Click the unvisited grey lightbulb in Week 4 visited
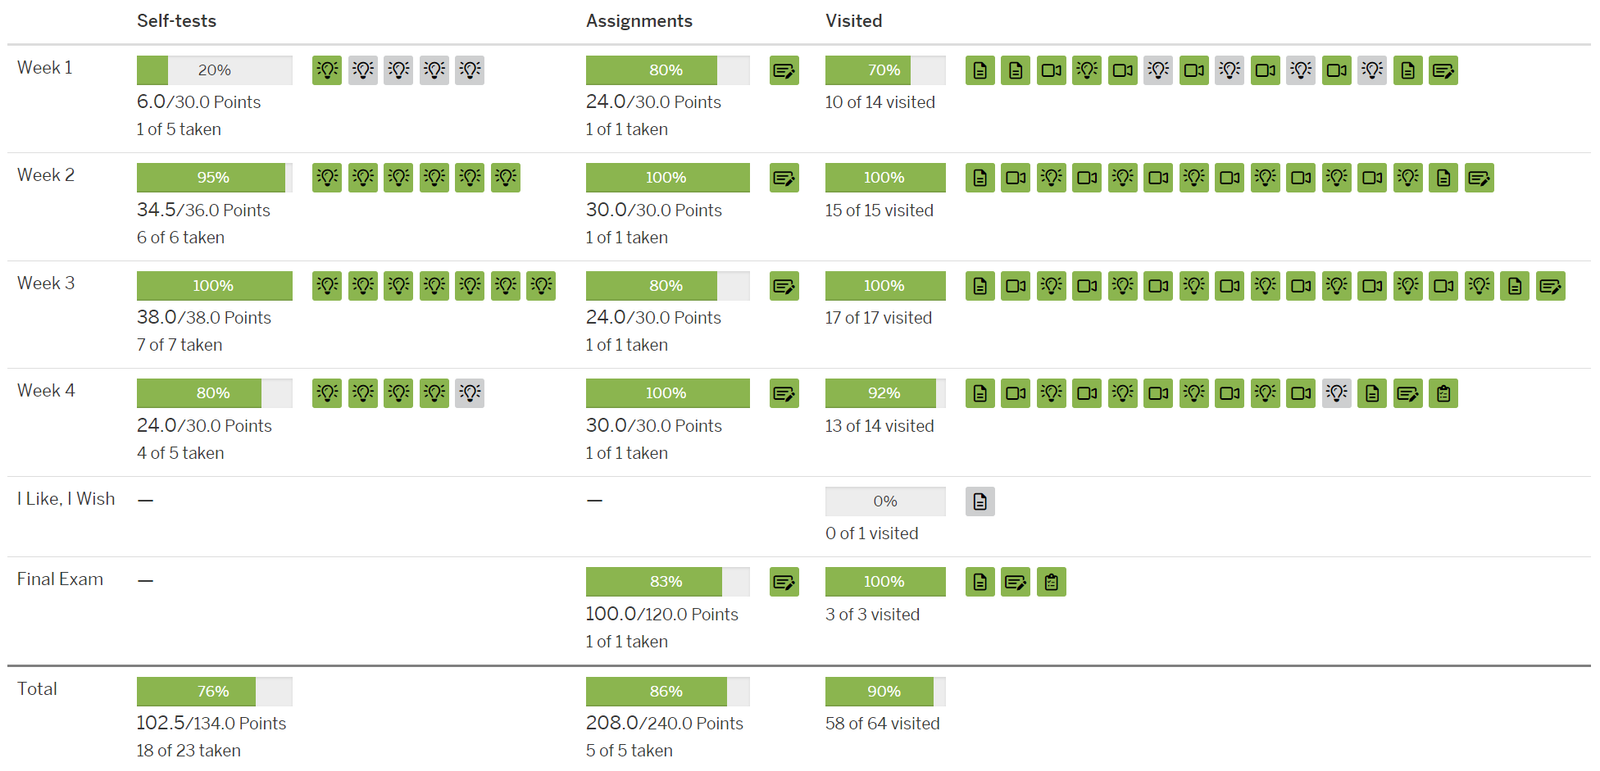The width and height of the screenshot is (1600, 771). click(x=1336, y=393)
